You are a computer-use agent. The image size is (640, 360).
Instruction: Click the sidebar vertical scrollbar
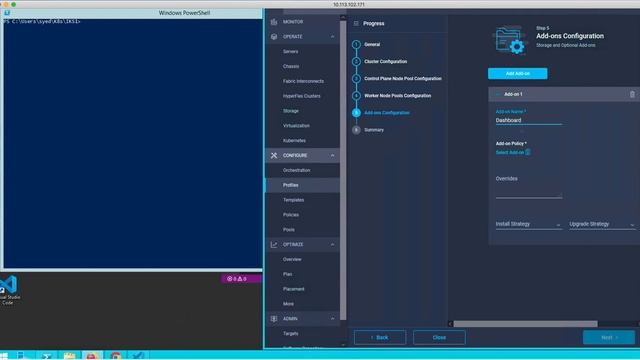(343, 169)
